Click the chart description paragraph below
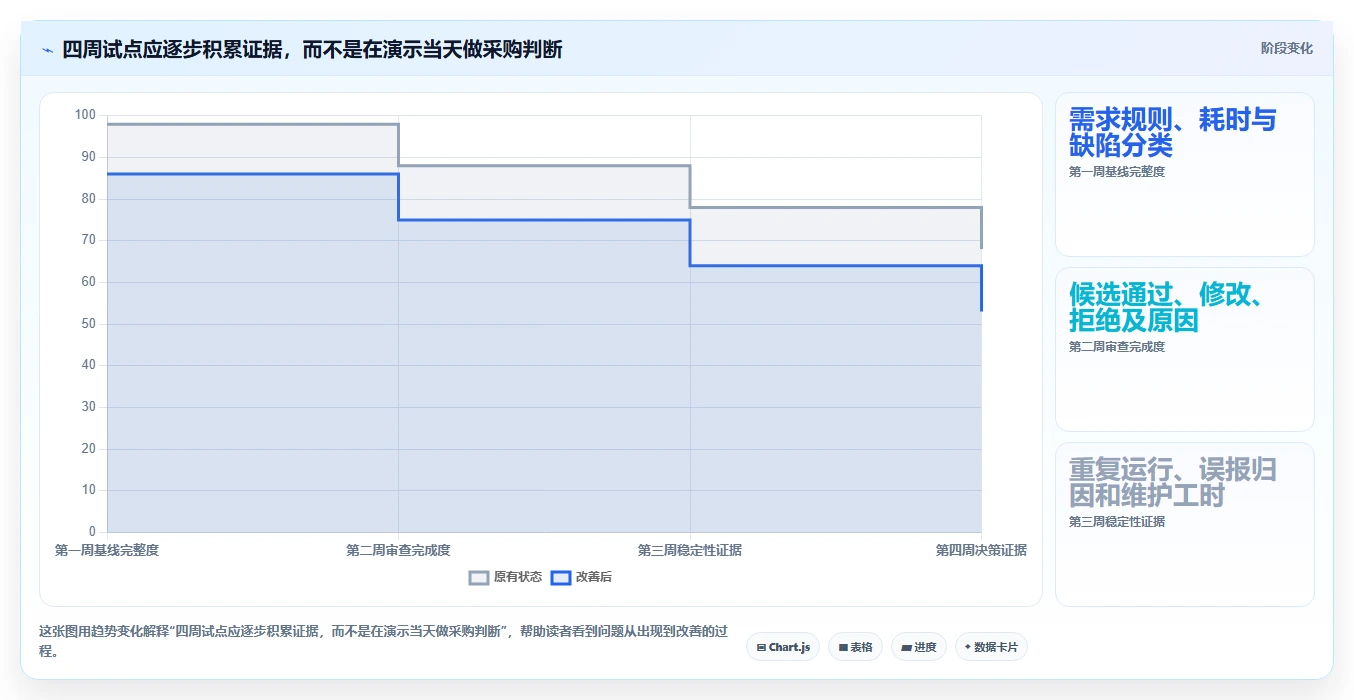 (384, 641)
